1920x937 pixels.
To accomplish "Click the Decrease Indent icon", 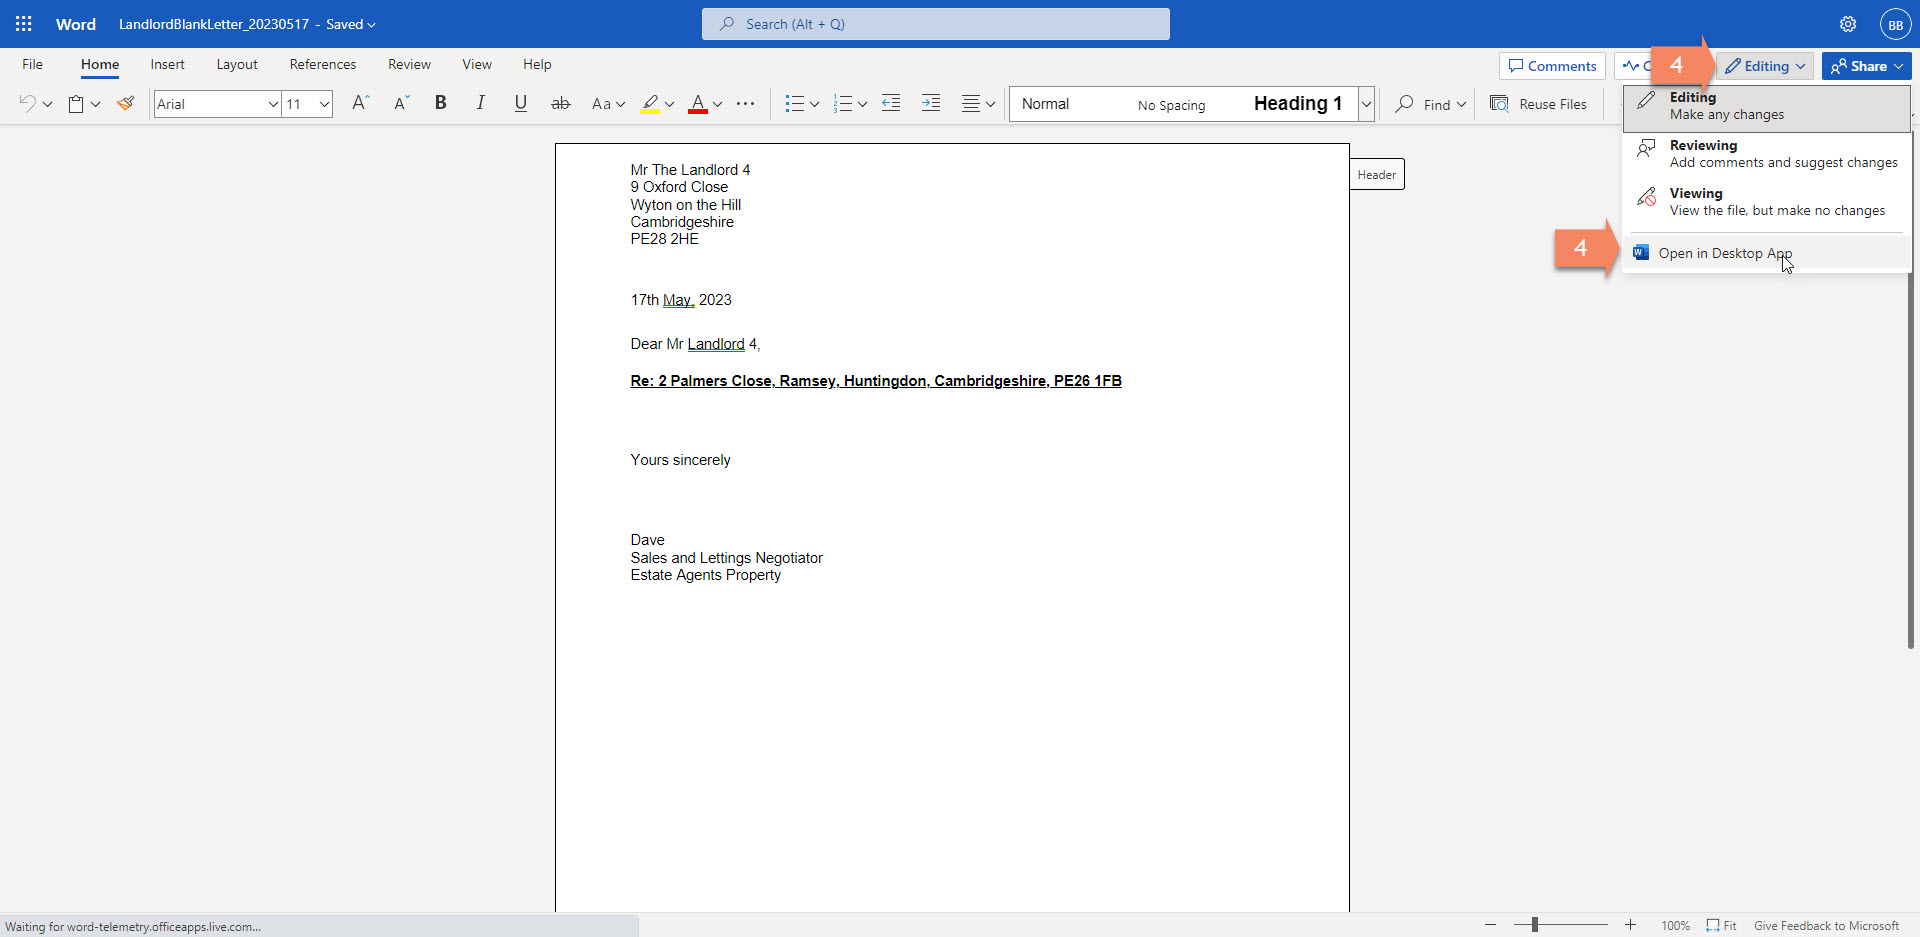I will pos(891,103).
